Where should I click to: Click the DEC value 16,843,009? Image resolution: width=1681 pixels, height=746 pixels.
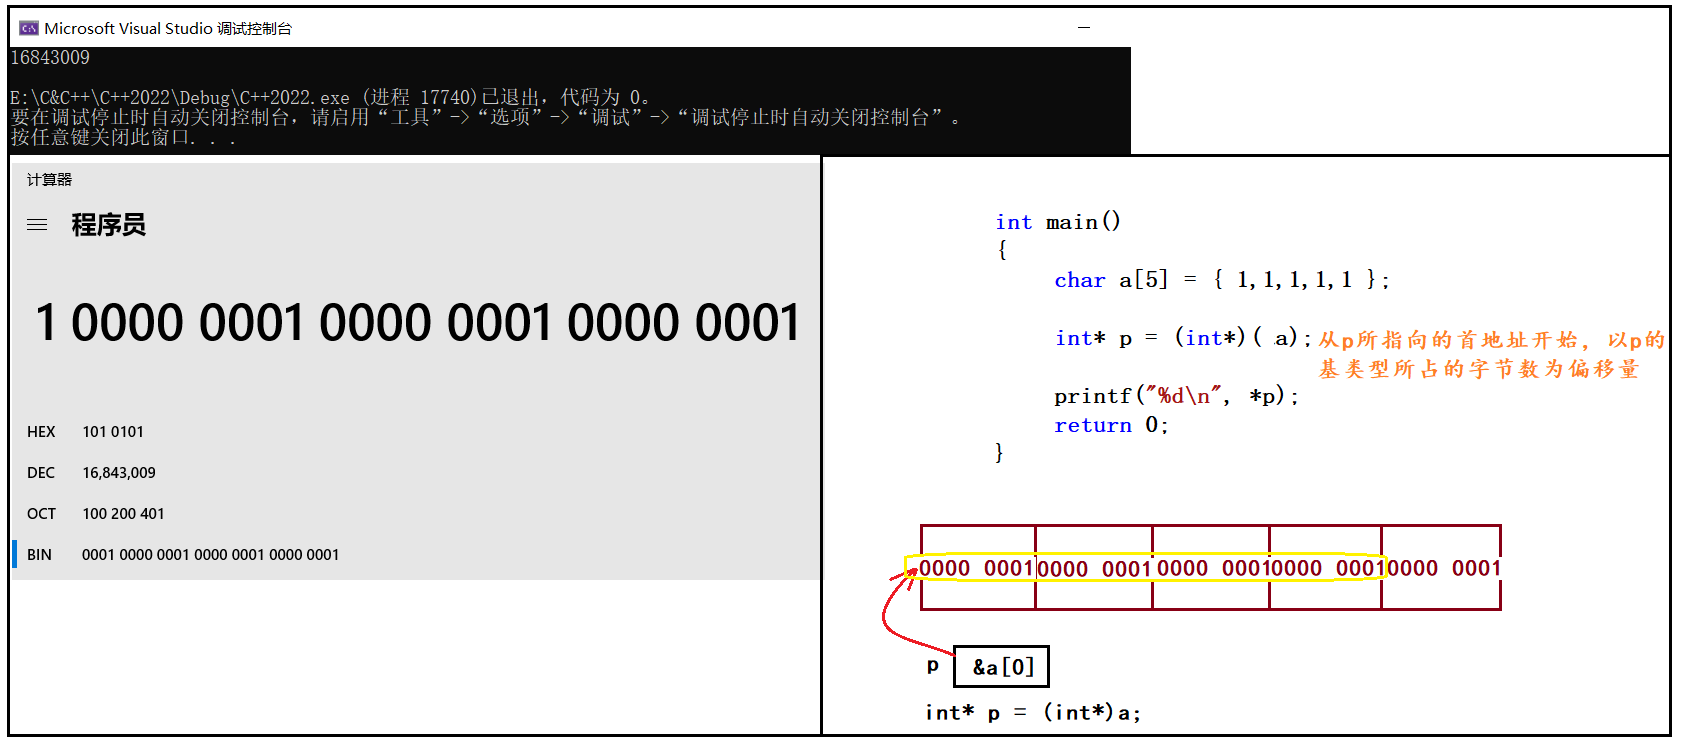click(x=119, y=472)
